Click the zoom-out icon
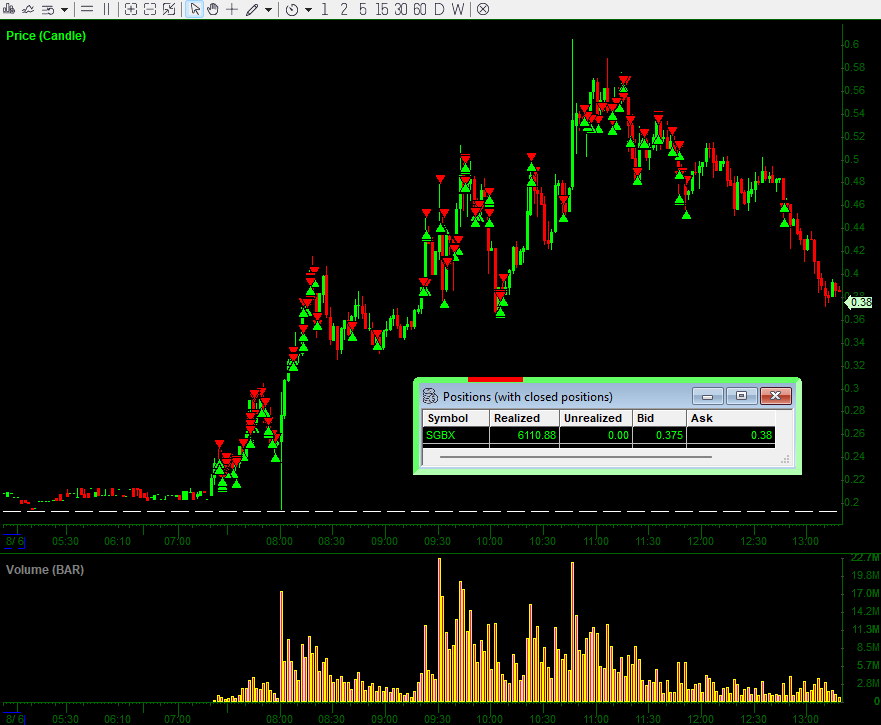Image resolution: width=881 pixels, height=725 pixels. [149, 9]
